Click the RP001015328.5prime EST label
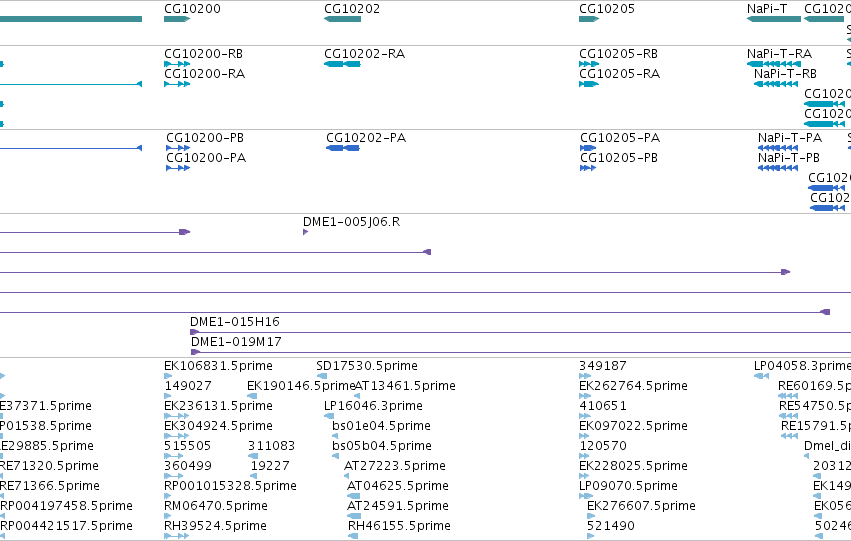 (230, 486)
